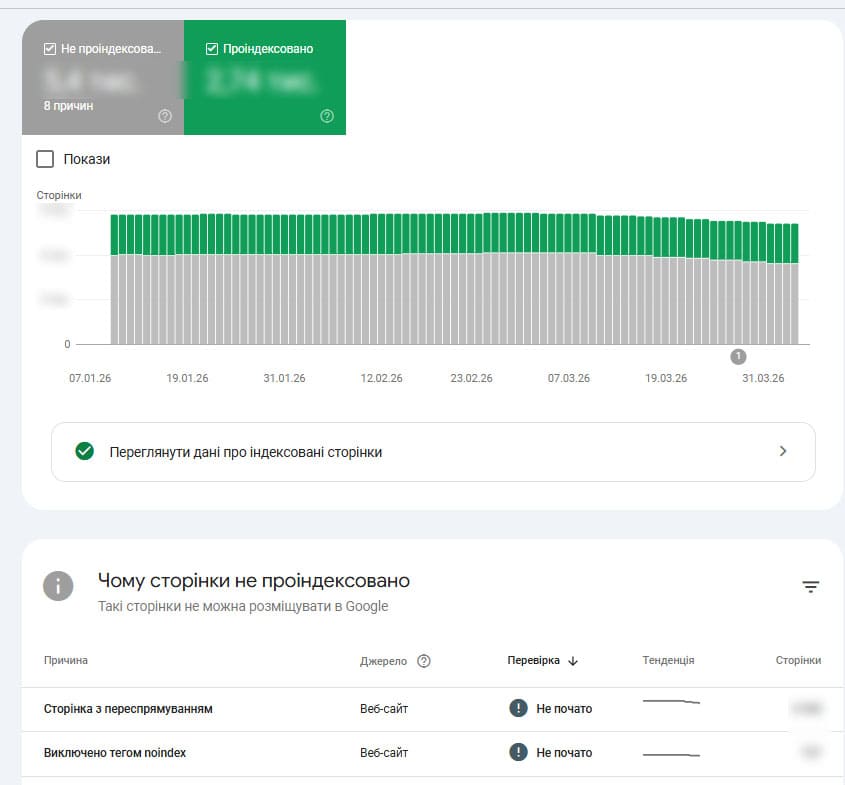Image resolution: width=845 pixels, height=785 pixels.
Task: Click warning icon in "Виключено тегом noindex" row
Action: click(518, 752)
